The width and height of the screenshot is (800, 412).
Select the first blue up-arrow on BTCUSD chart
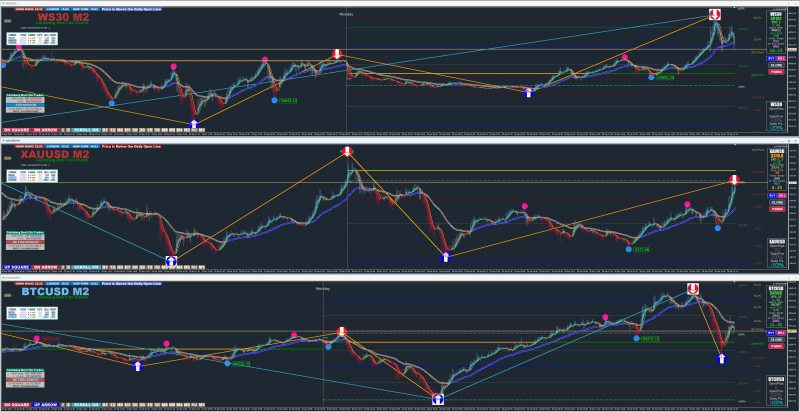(x=137, y=366)
